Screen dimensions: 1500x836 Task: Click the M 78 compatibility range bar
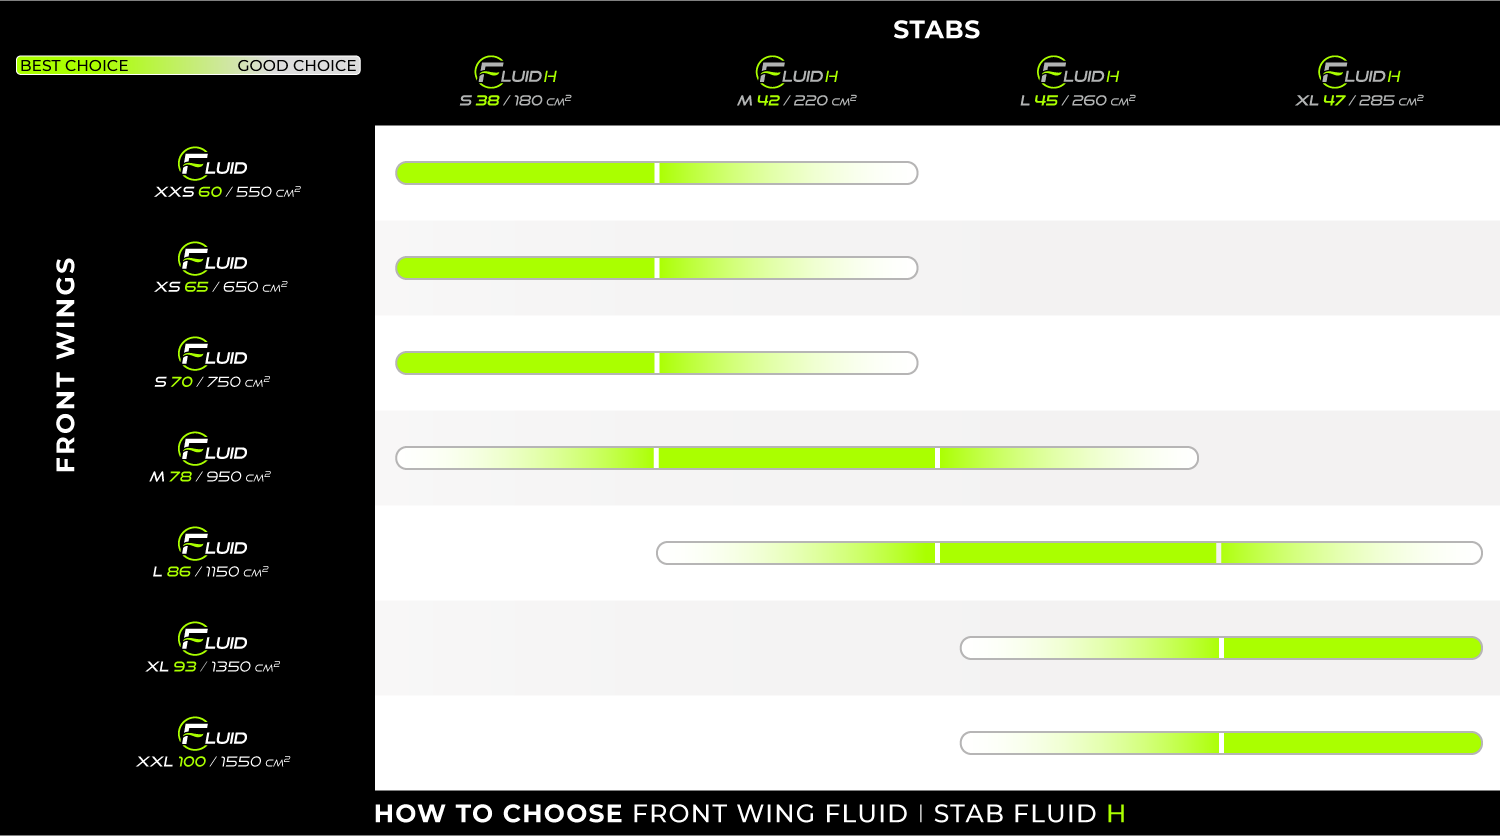[797, 458]
